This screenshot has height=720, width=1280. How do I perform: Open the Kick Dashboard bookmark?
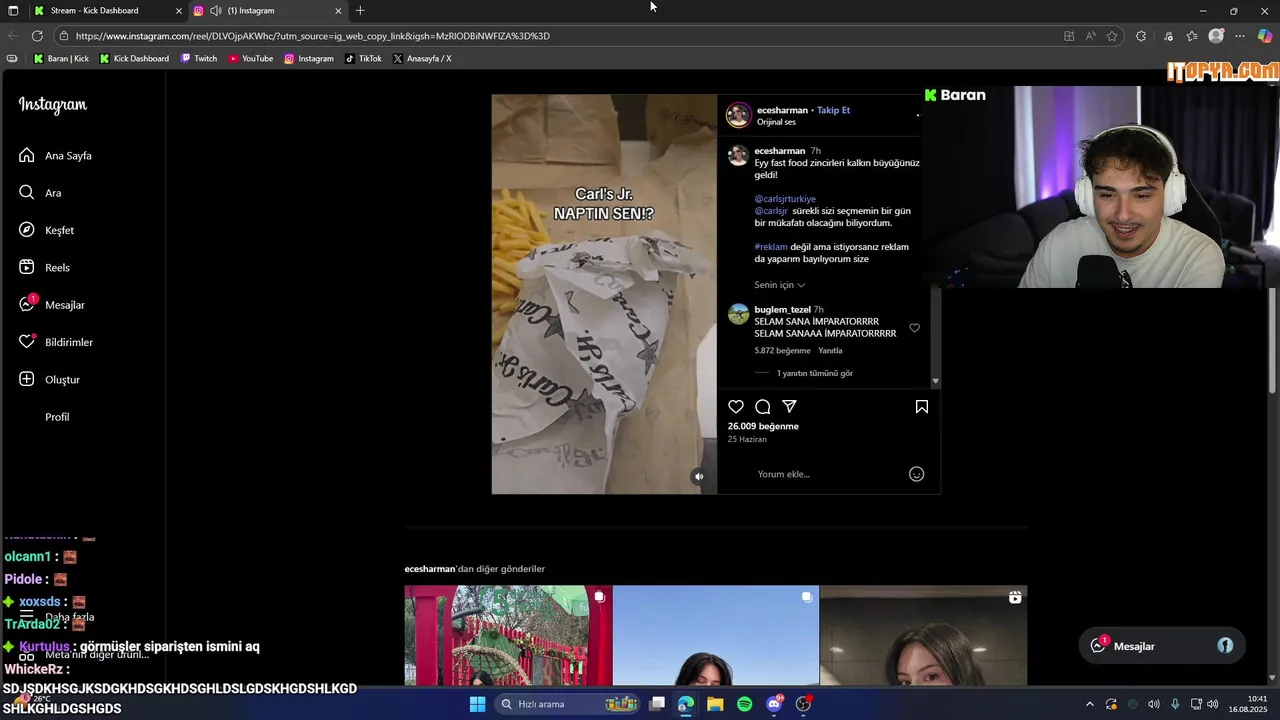coord(134,59)
